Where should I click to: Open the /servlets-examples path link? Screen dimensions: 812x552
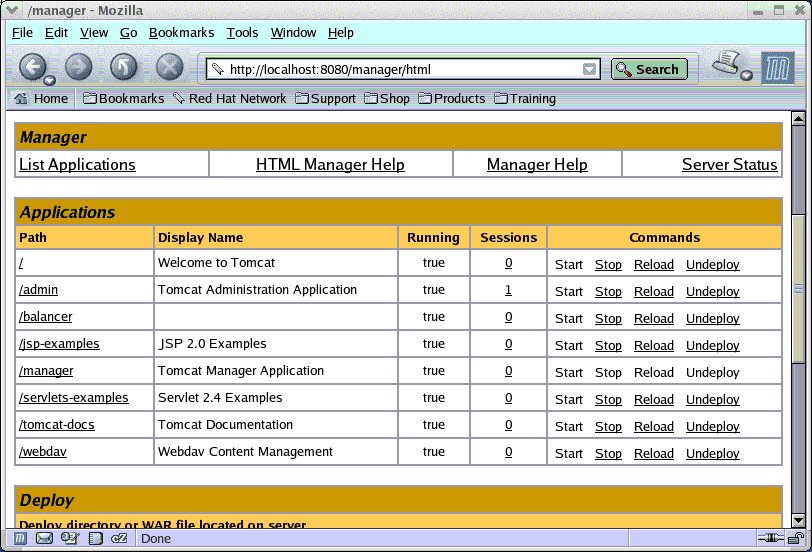(74, 398)
